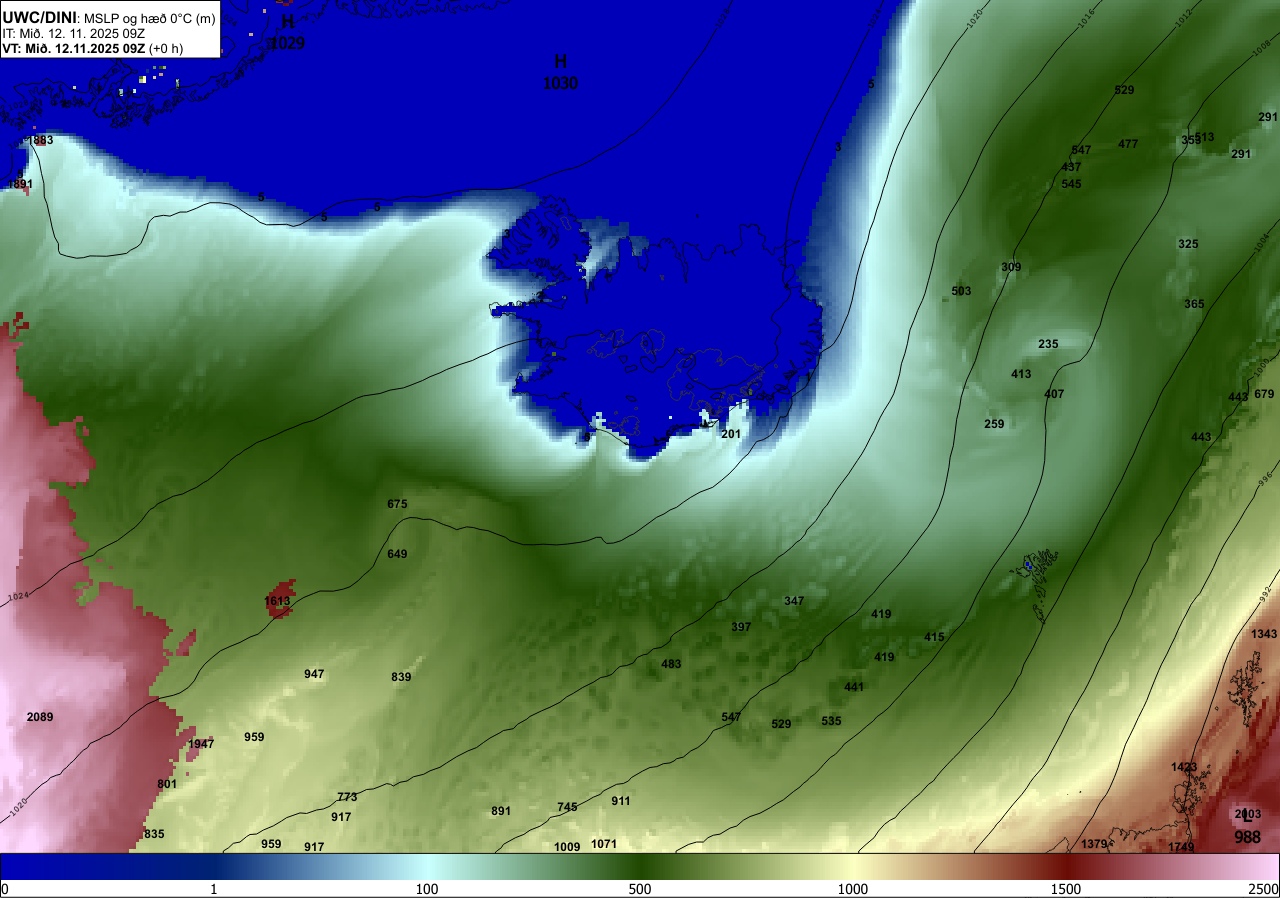Image resolution: width=1280 pixels, height=898 pixels.
Task: Click the UWC/DINI title text
Action: 40,17
